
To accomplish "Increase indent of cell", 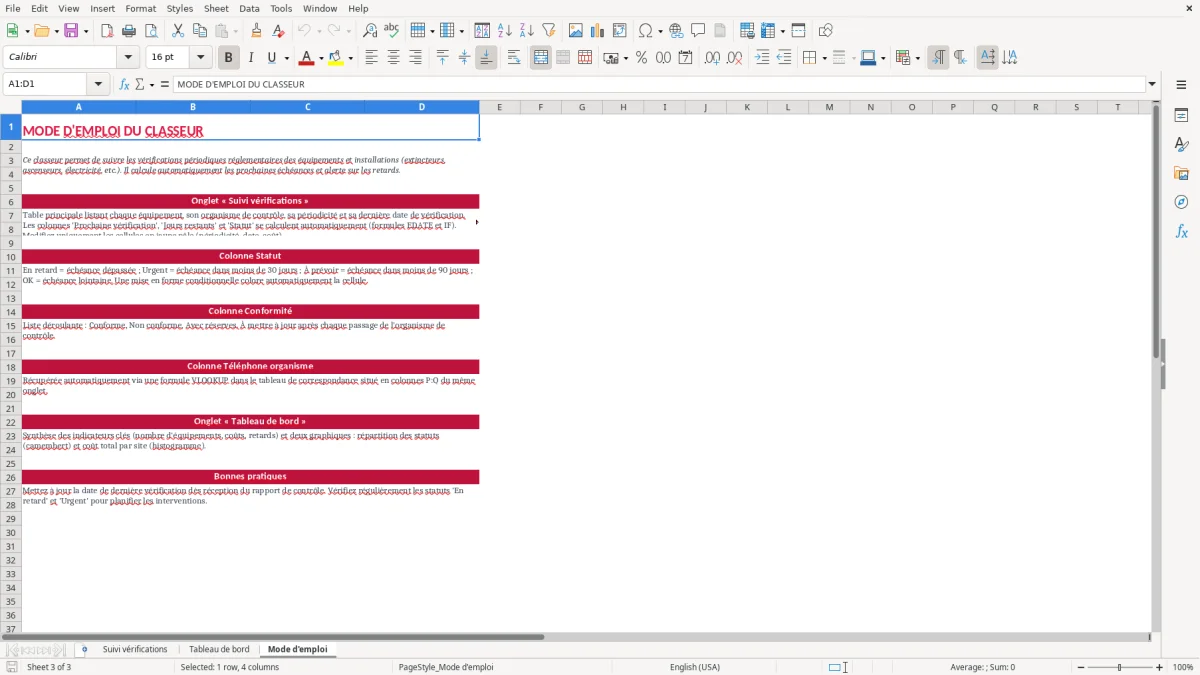I will click(762, 58).
